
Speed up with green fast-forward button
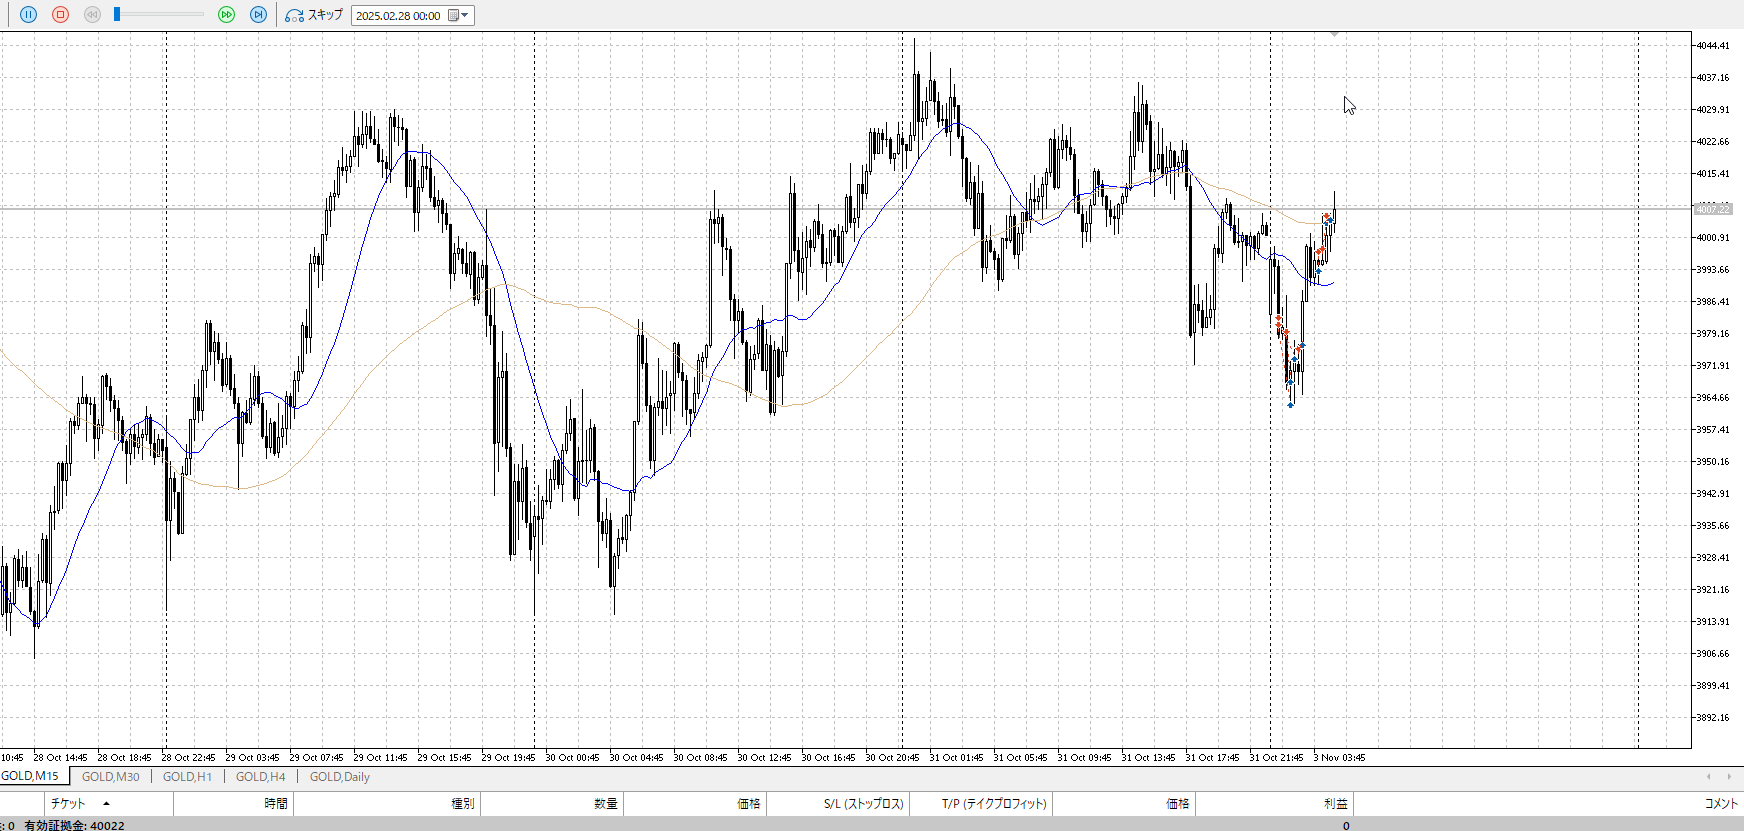[226, 15]
